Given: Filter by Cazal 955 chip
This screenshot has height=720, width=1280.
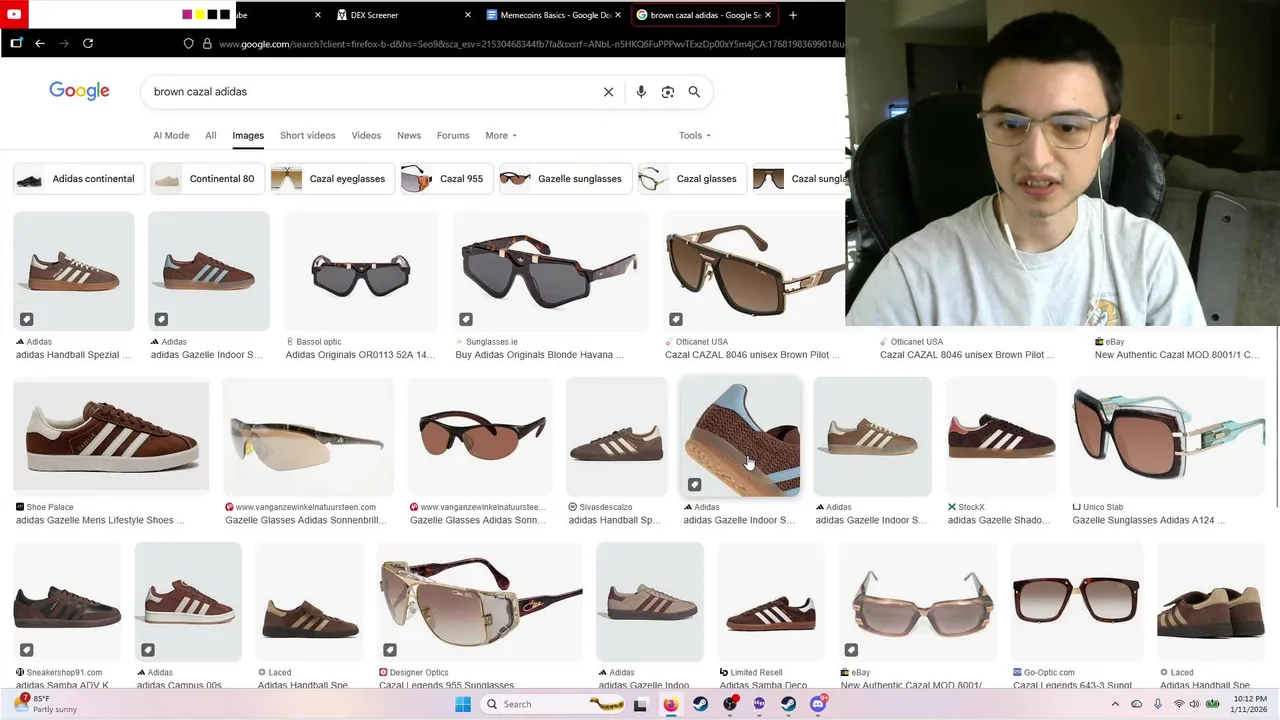Looking at the screenshot, I should point(447,179).
